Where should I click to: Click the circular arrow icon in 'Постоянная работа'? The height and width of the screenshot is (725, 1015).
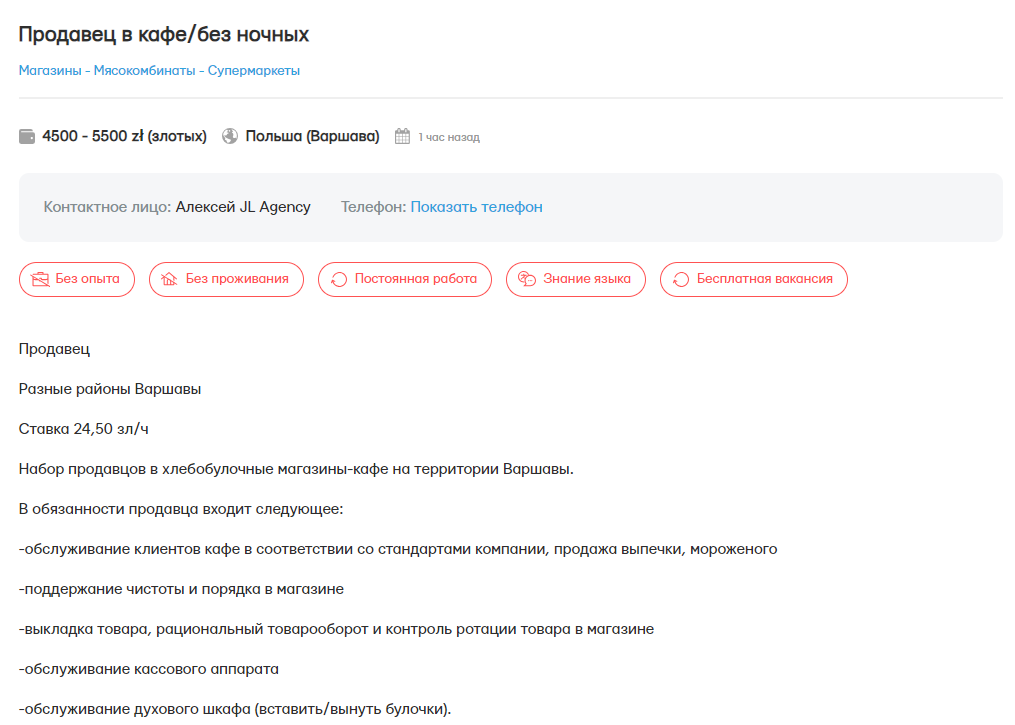(x=339, y=279)
